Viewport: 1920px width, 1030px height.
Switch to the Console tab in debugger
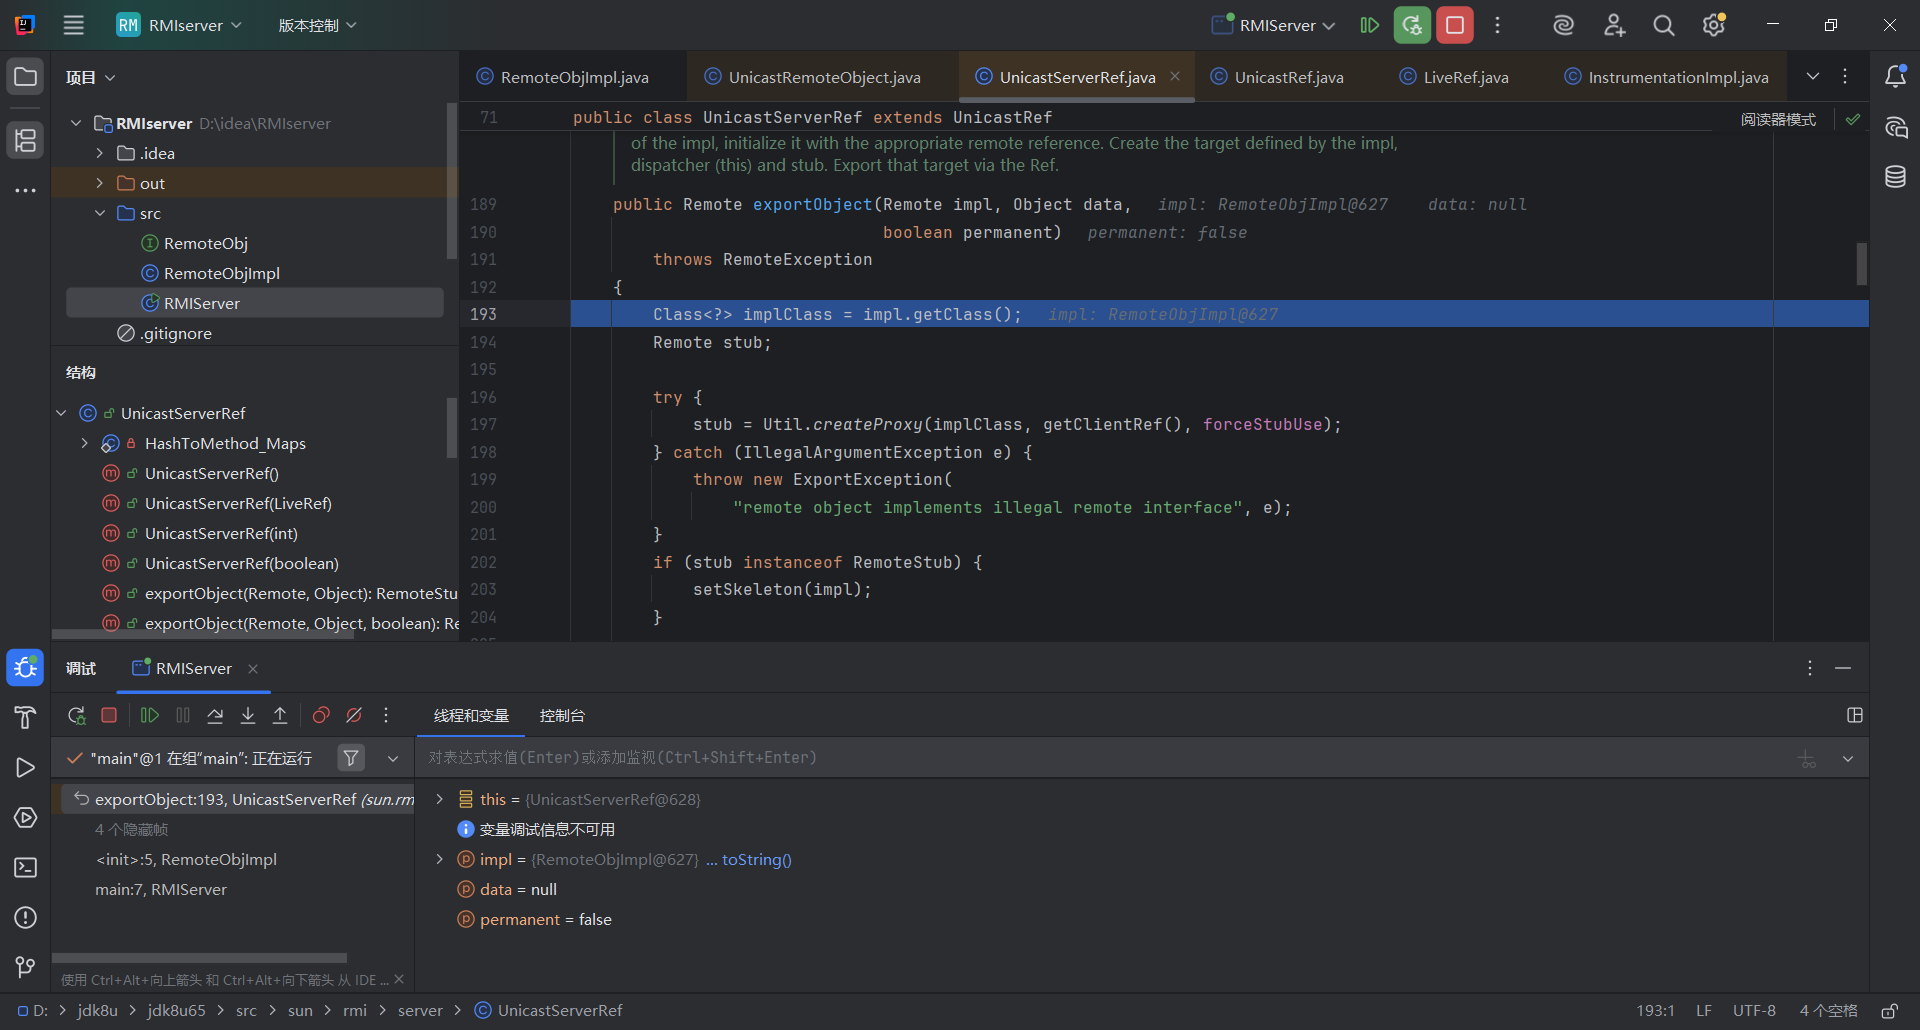point(562,716)
